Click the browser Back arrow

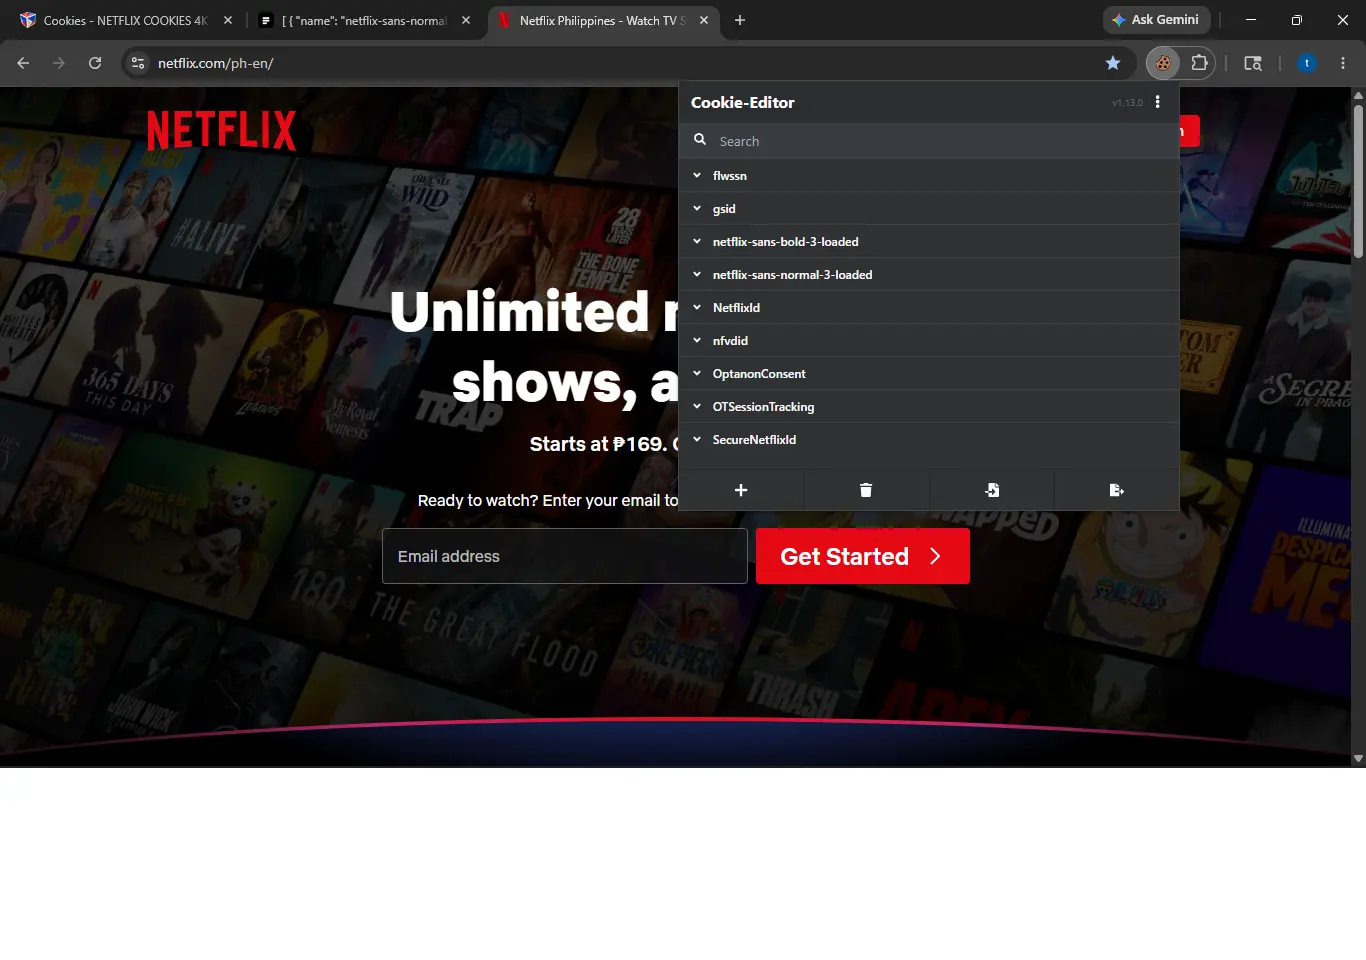(x=23, y=63)
